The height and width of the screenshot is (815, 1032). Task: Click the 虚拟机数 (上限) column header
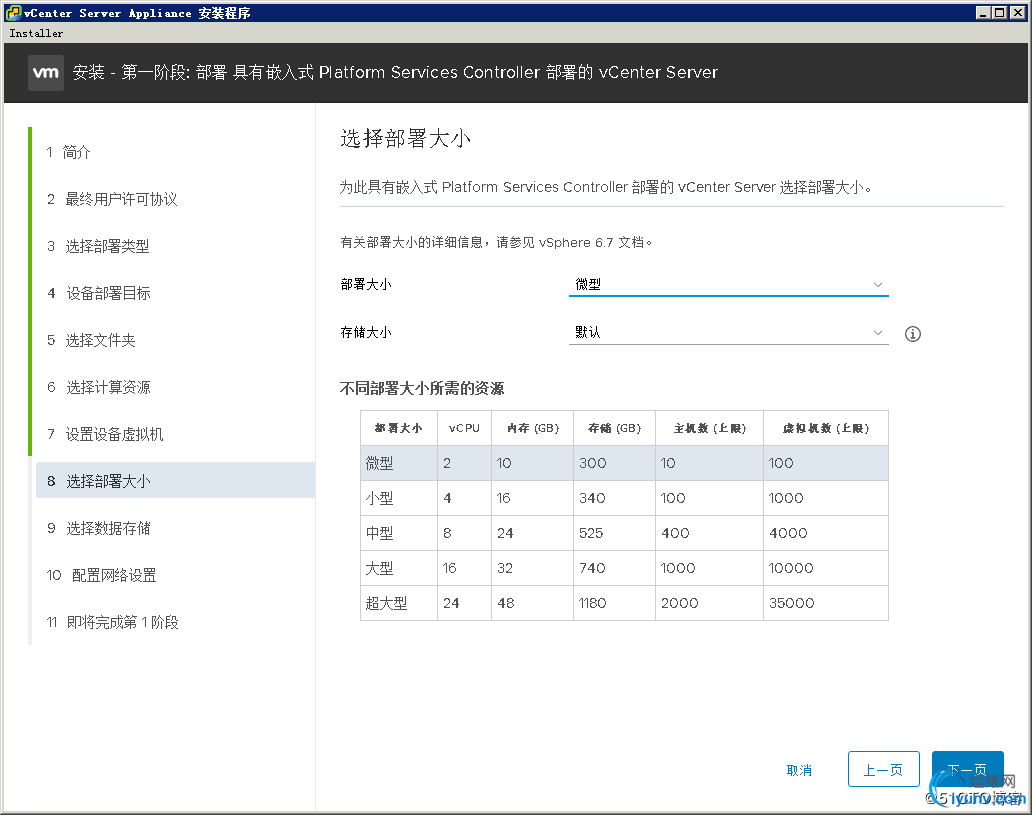pyautogui.click(x=826, y=428)
